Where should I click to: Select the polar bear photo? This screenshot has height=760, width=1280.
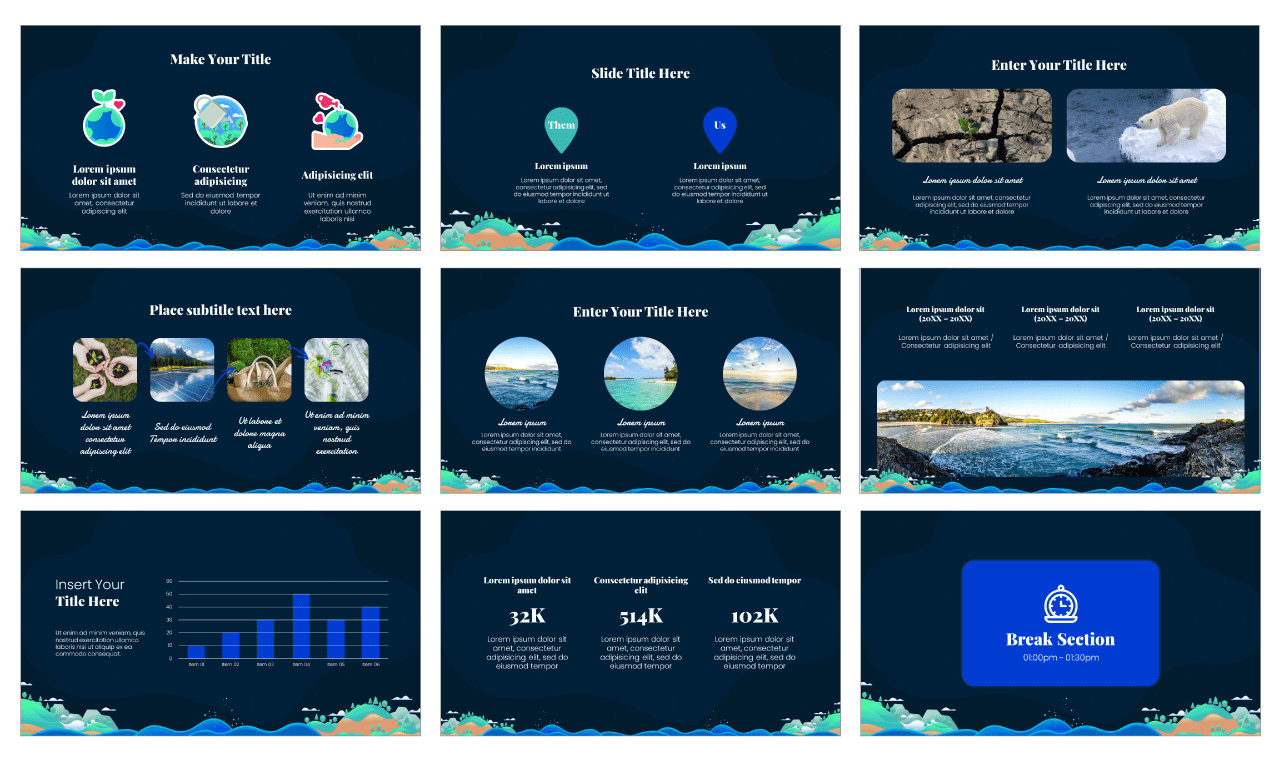[1146, 126]
